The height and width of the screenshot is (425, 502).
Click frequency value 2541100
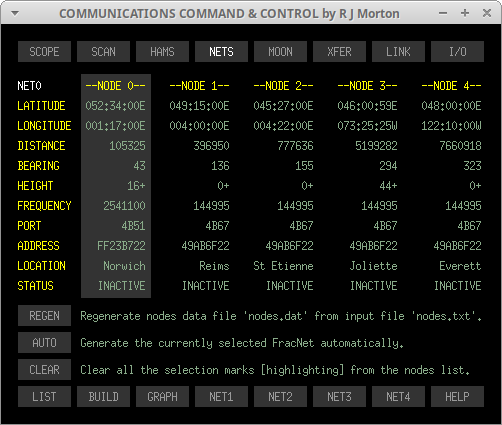pyautogui.click(x=124, y=206)
